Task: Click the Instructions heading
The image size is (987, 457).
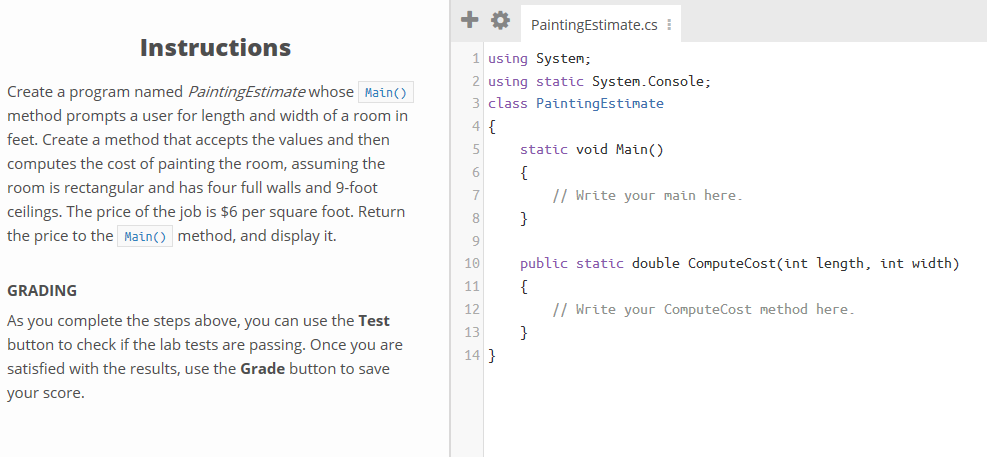Action: (x=216, y=47)
